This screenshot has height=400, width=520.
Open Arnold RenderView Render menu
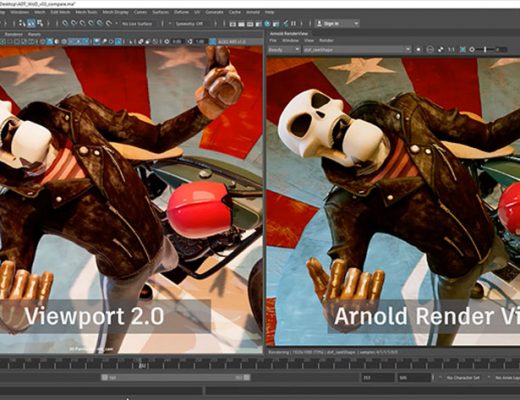click(x=326, y=40)
